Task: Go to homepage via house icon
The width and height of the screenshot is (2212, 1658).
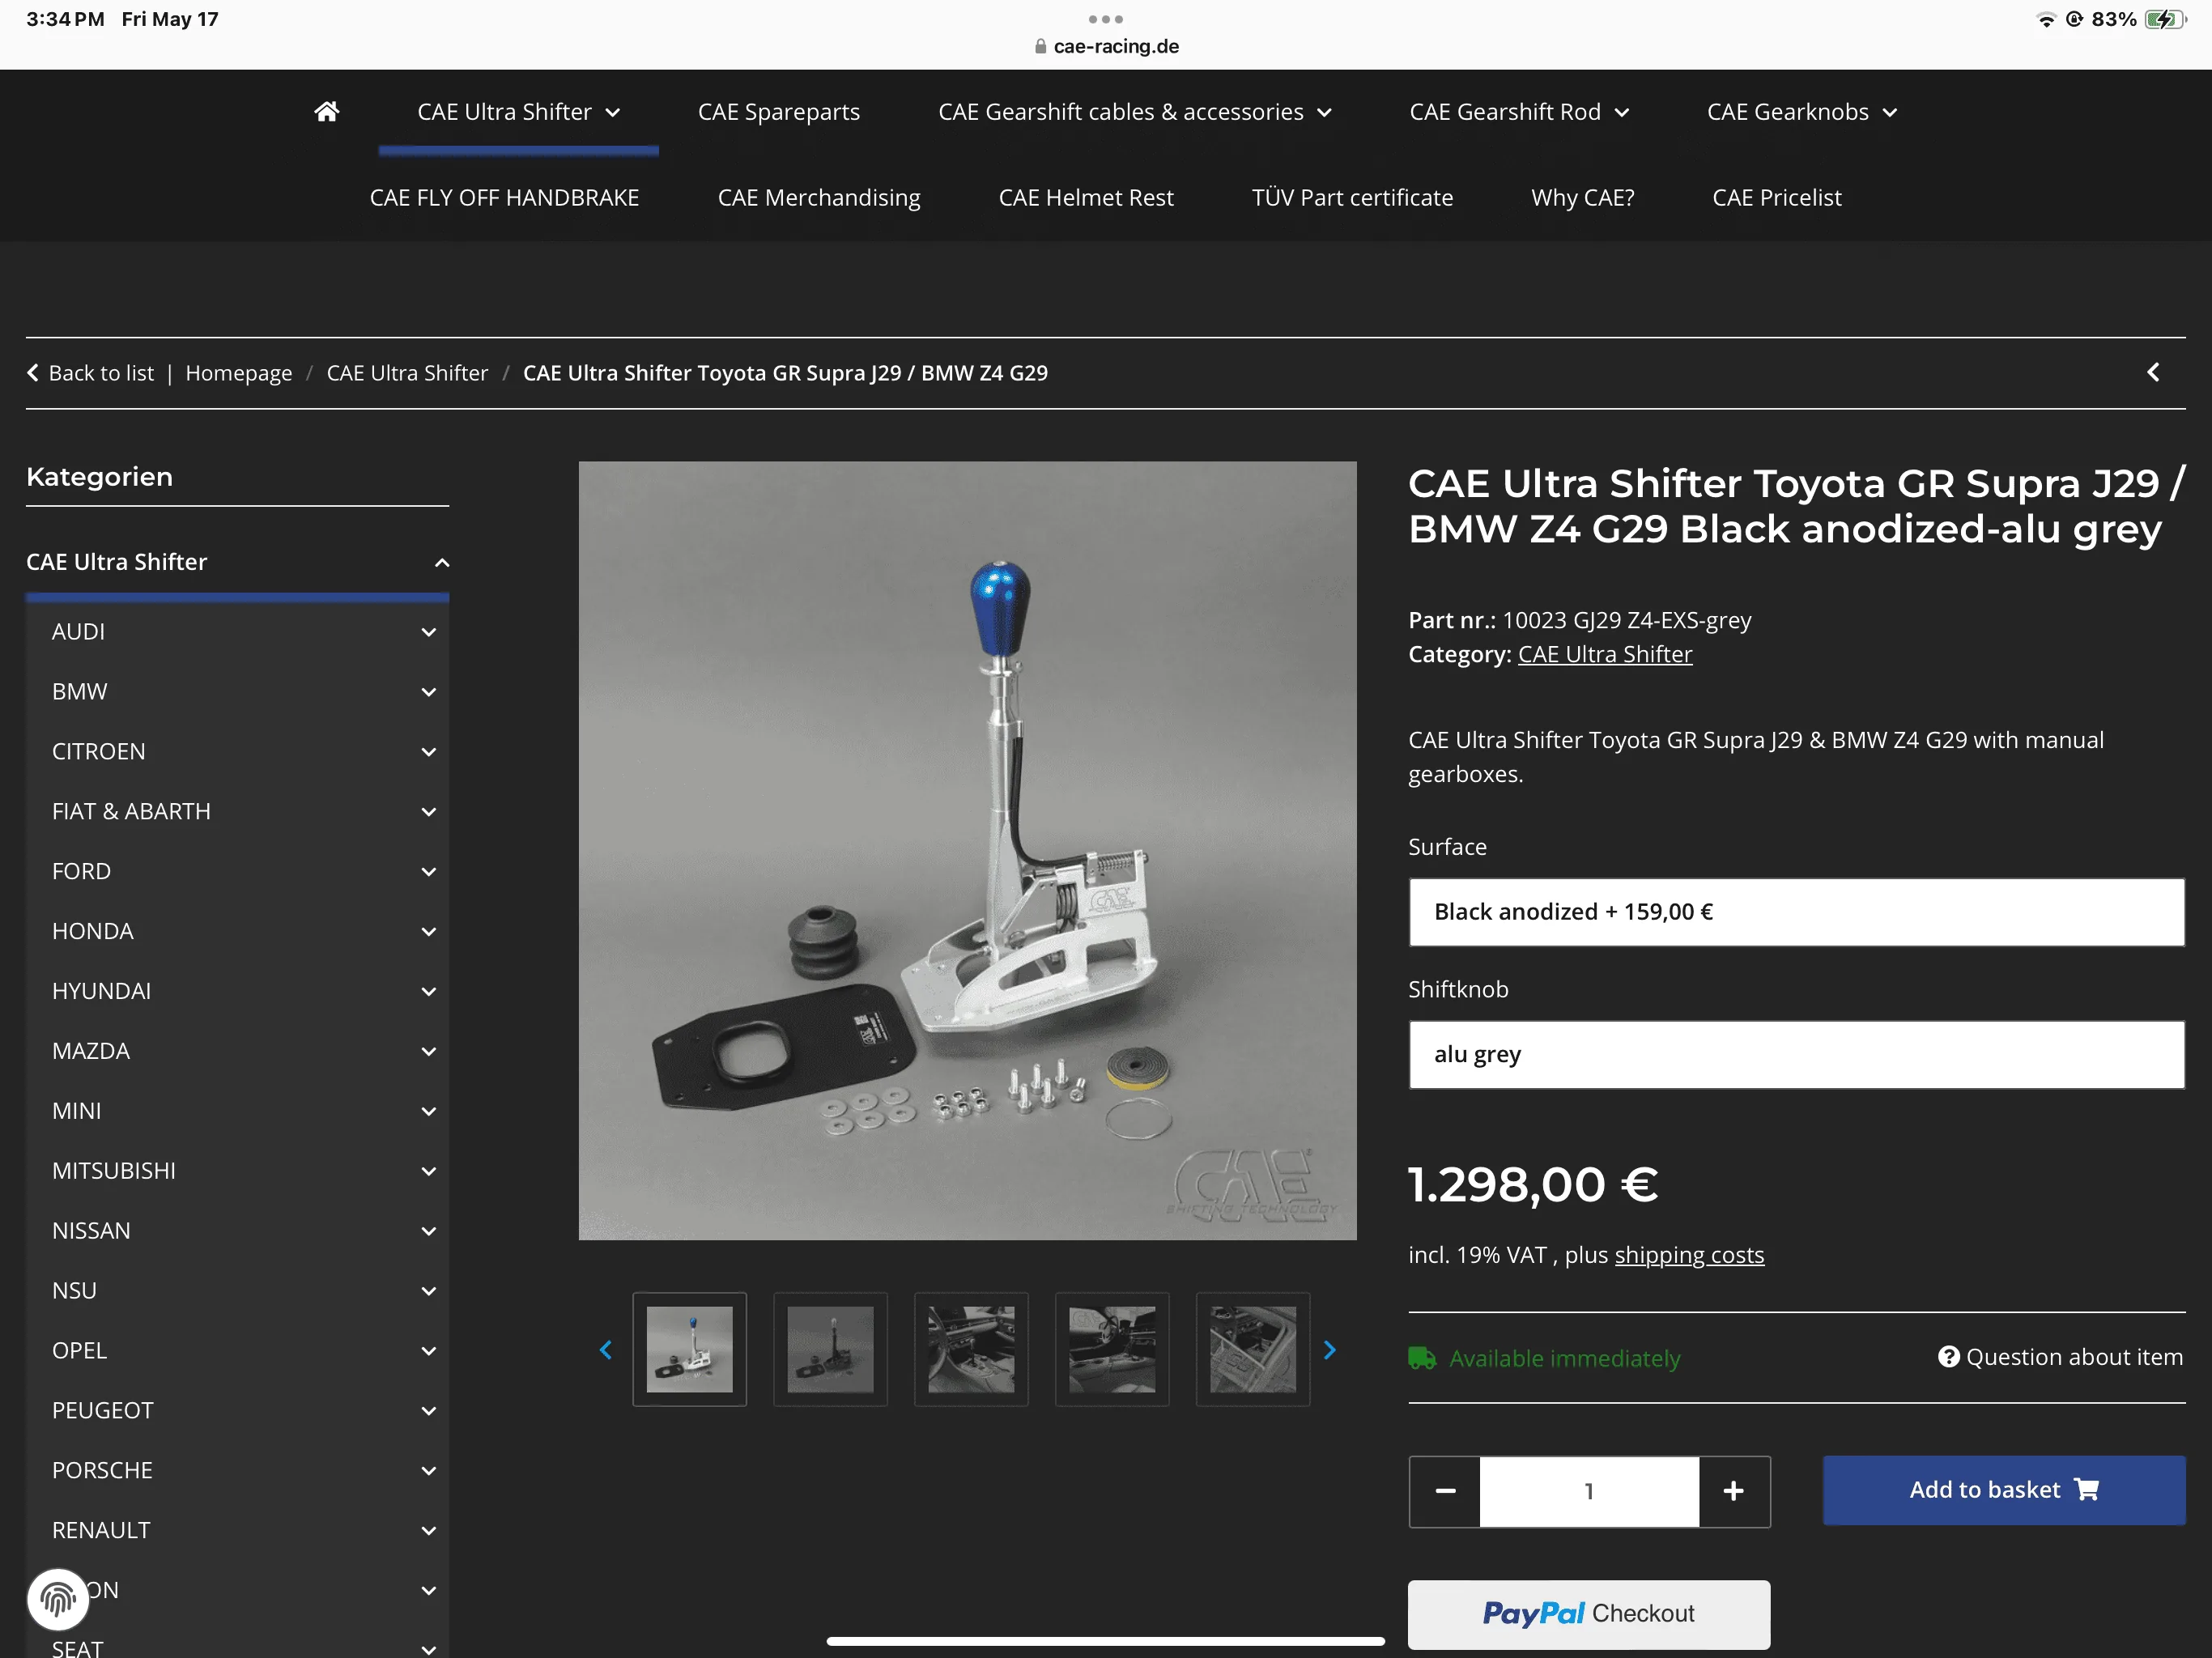Action: [x=326, y=112]
